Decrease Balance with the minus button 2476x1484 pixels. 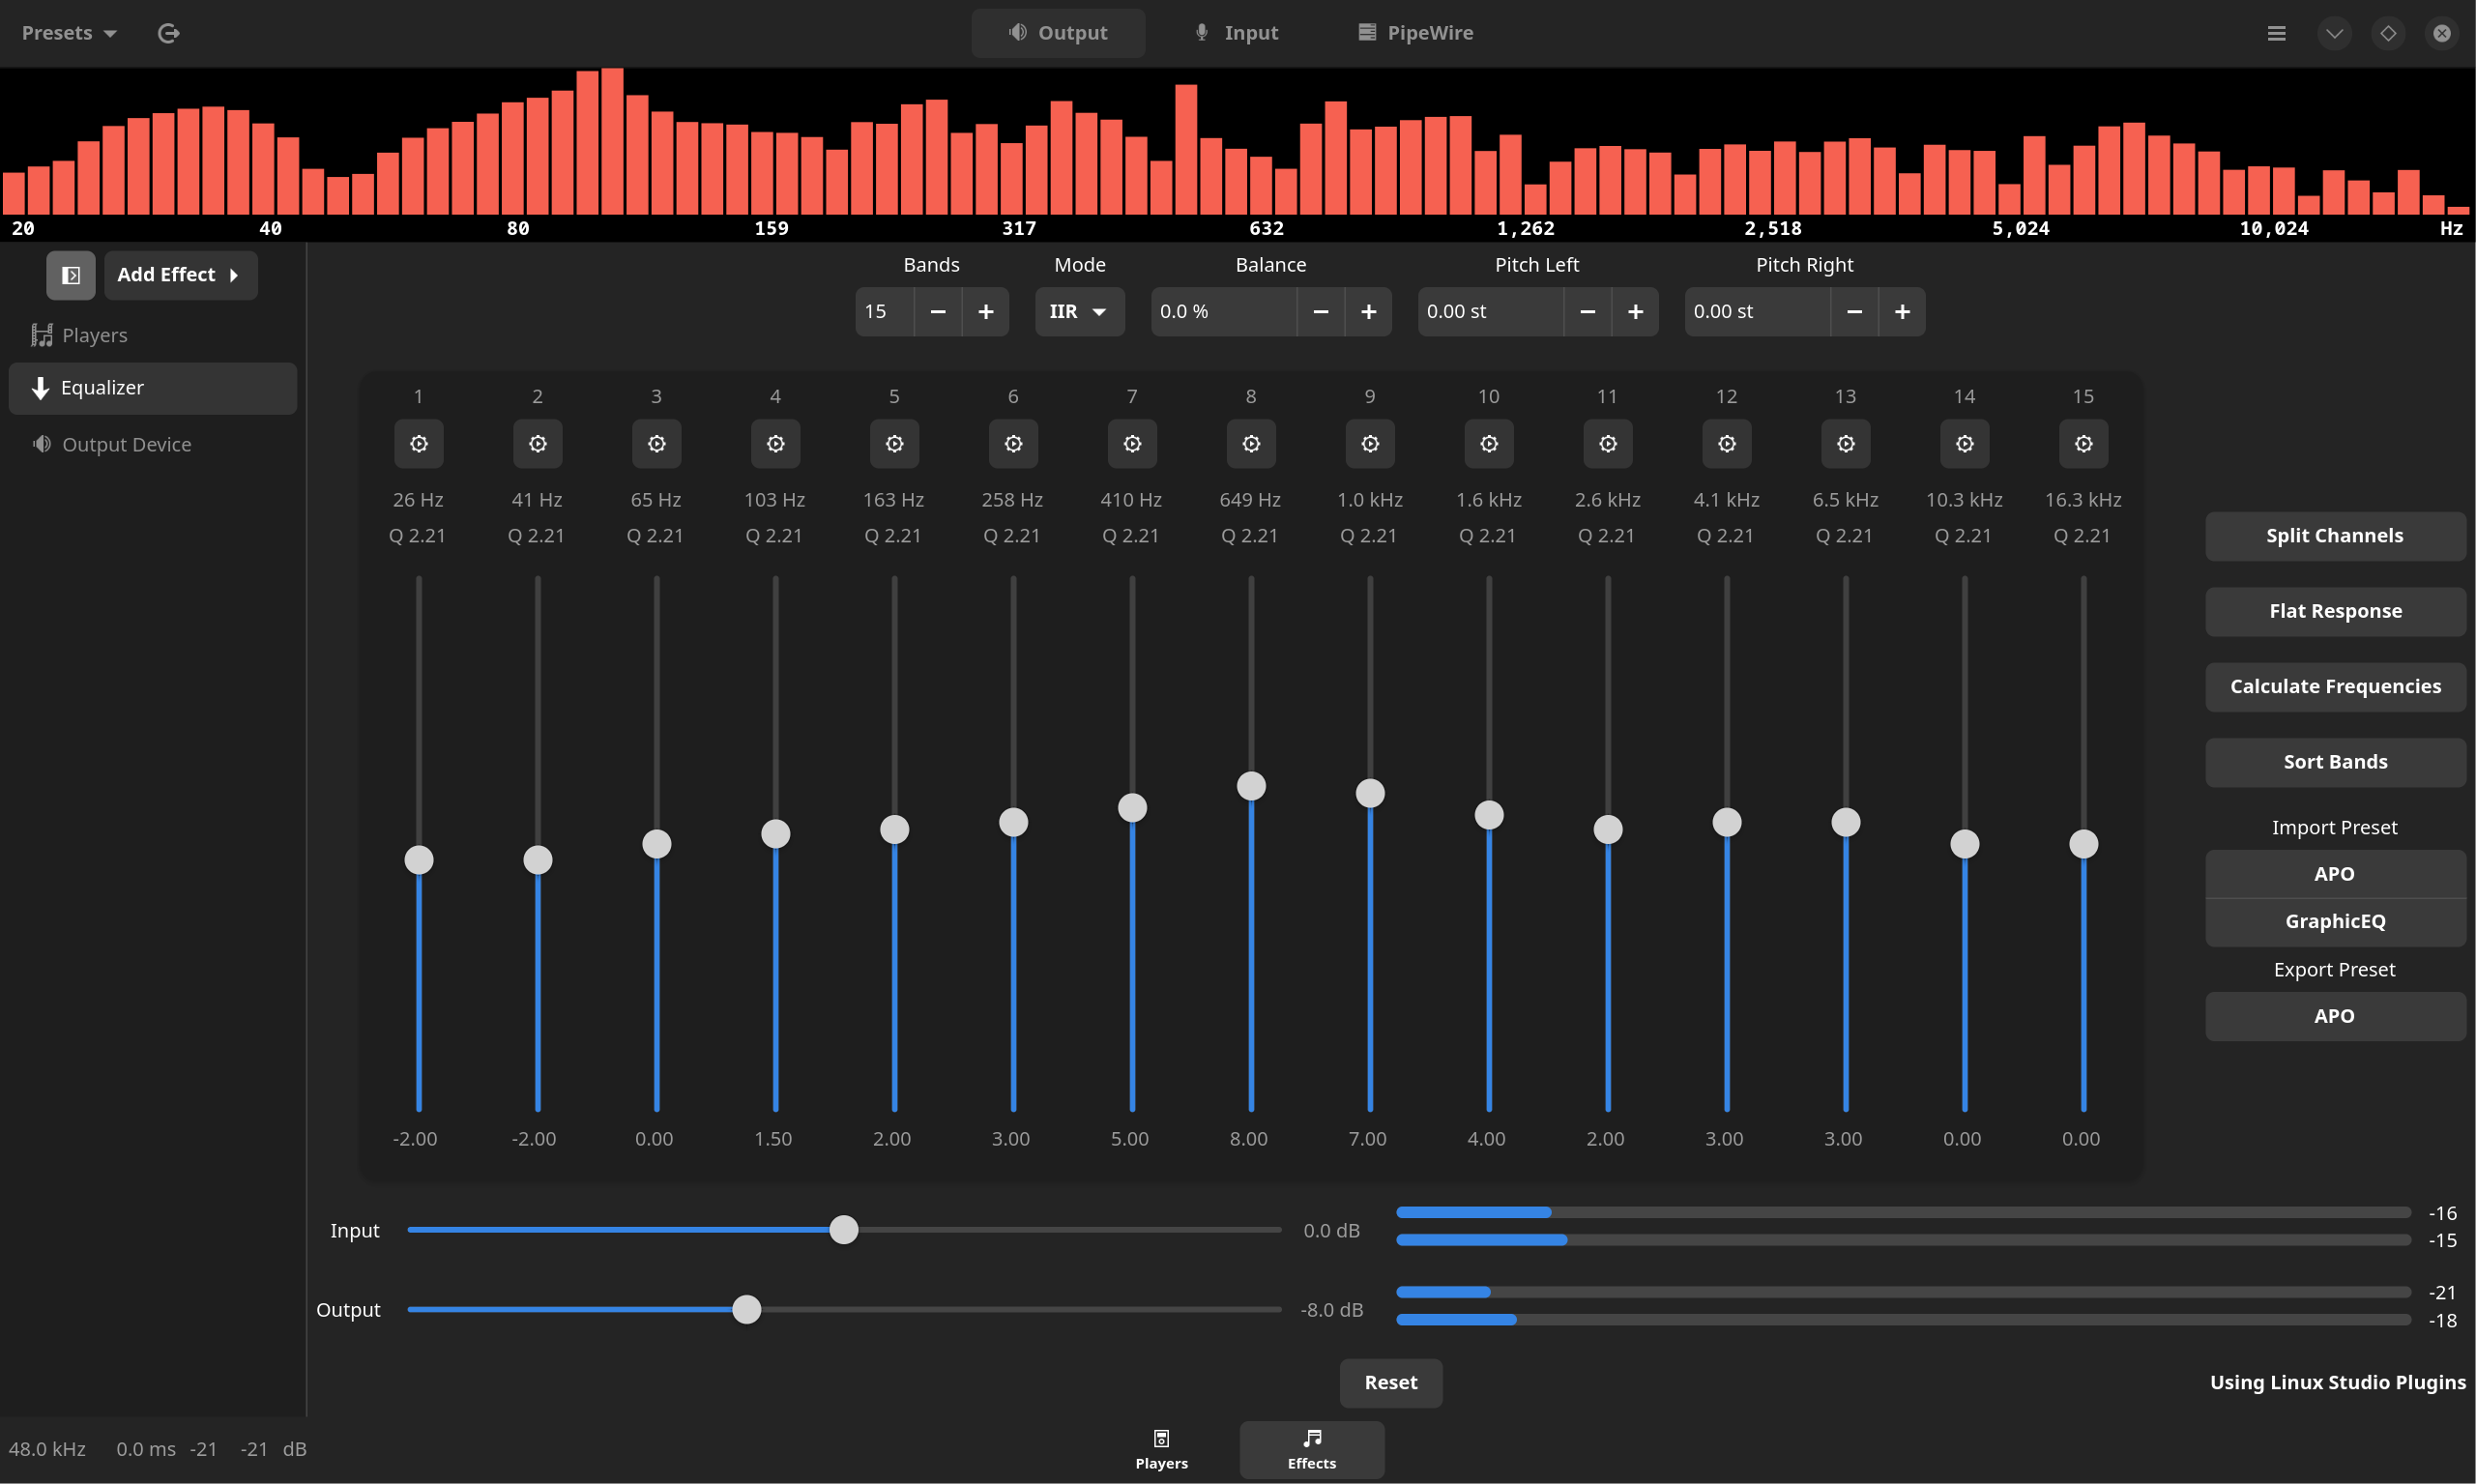[x=1320, y=312]
